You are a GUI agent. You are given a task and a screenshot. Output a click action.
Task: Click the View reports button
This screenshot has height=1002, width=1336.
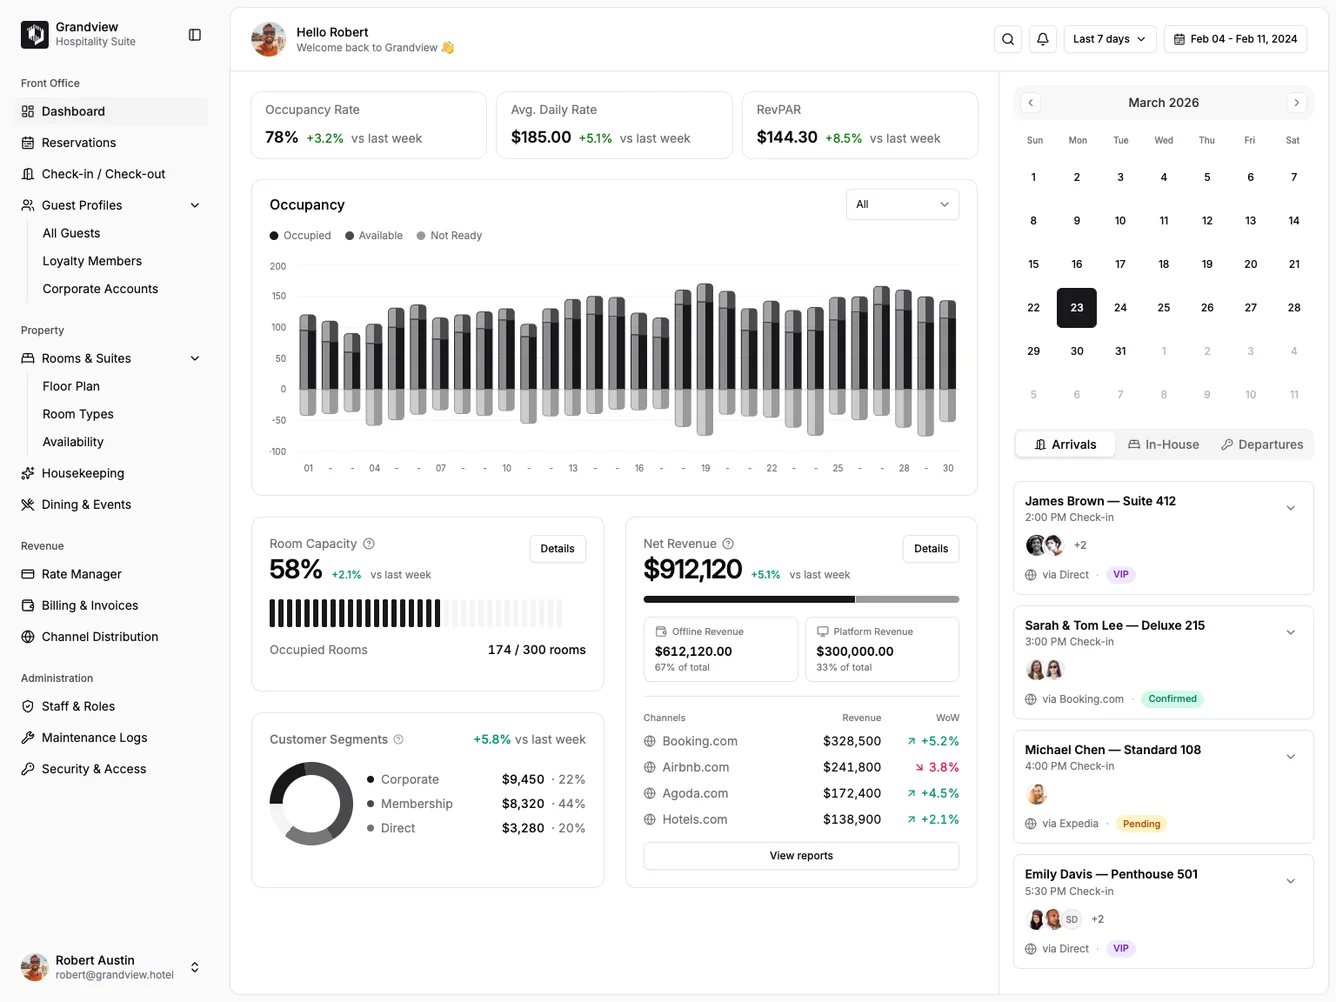[800, 855]
